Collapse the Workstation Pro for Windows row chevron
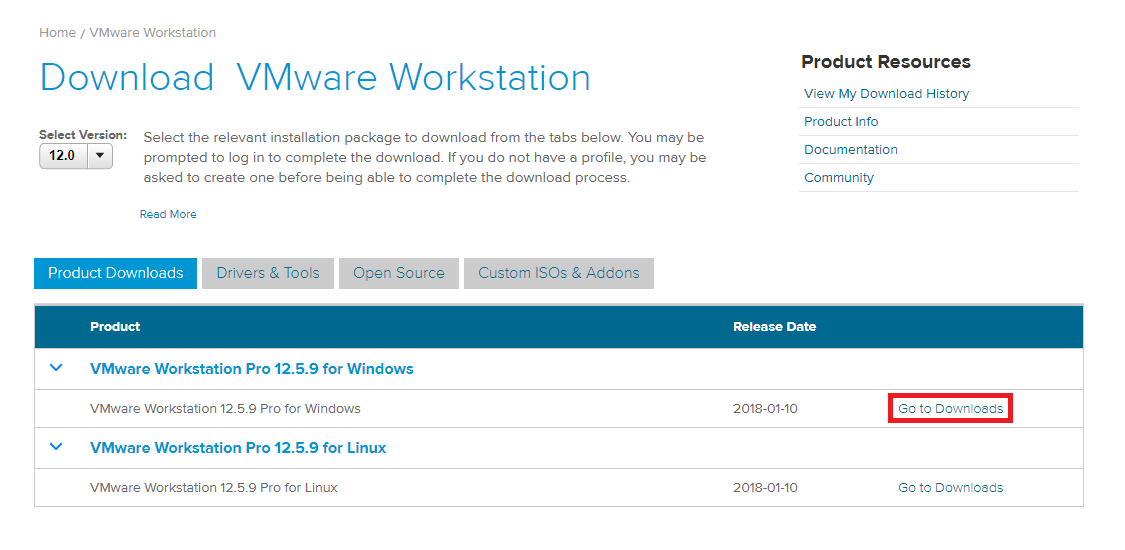Image resolution: width=1125 pixels, height=550 pixels. click(56, 369)
